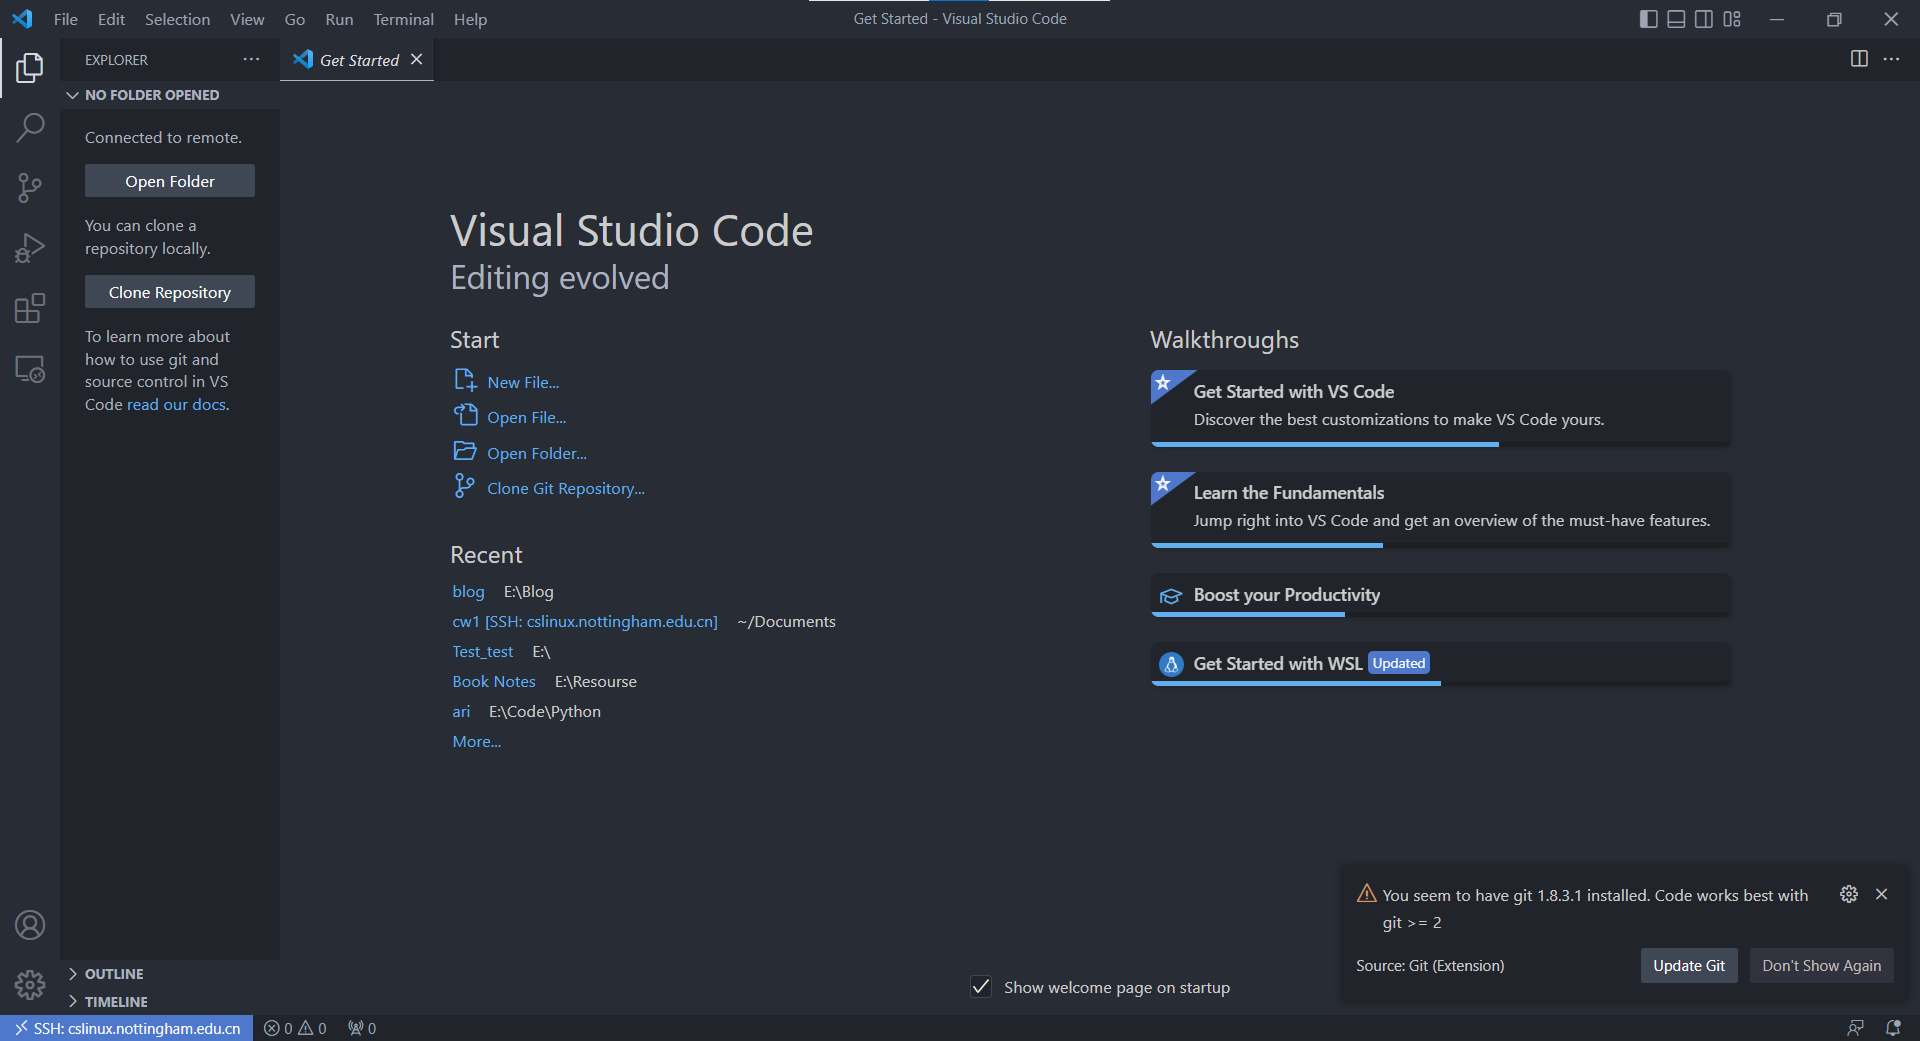Uncheck Show welcome page on startup
The image size is (1920, 1041).
(981, 987)
